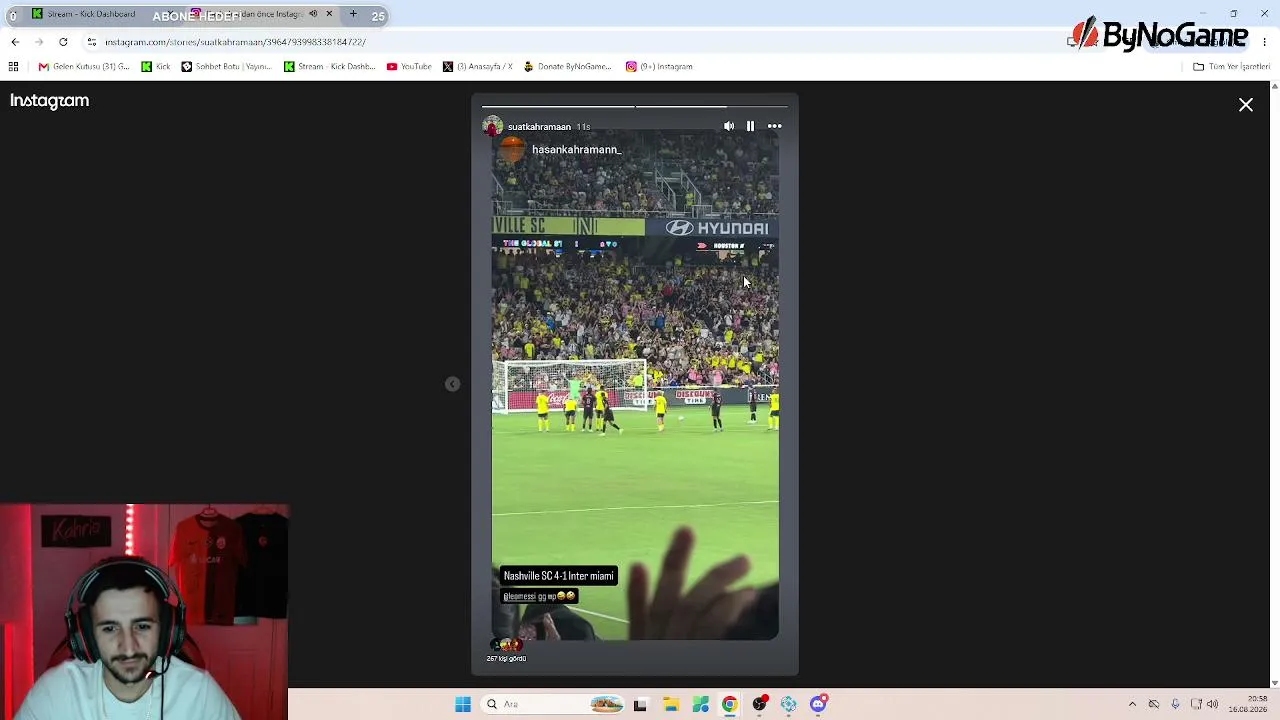
Task: Mute the Instagram tab via speaker icon
Action: [313, 14]
